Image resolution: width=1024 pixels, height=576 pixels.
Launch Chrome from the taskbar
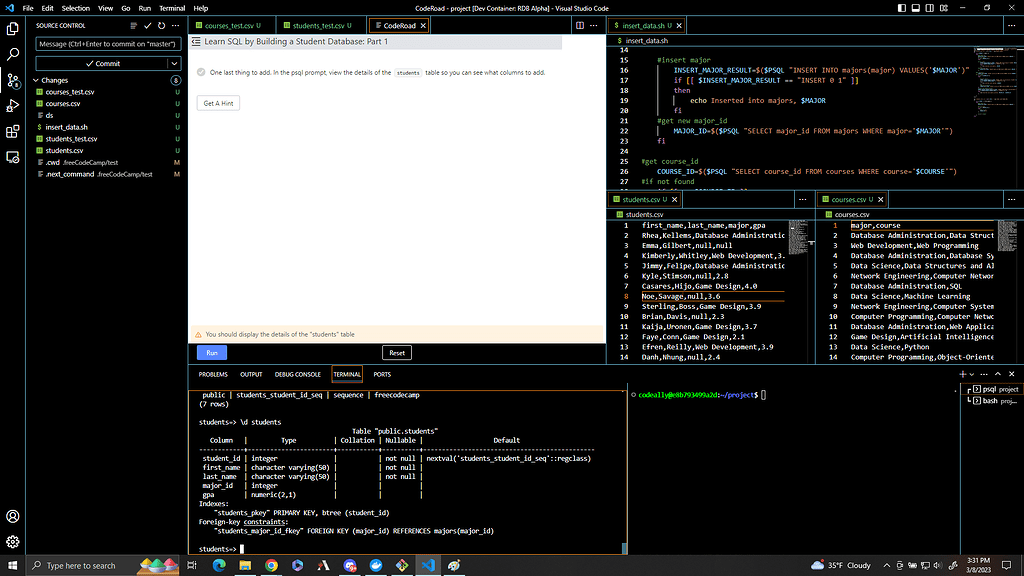pyautogui.click(x=271, y=565)
